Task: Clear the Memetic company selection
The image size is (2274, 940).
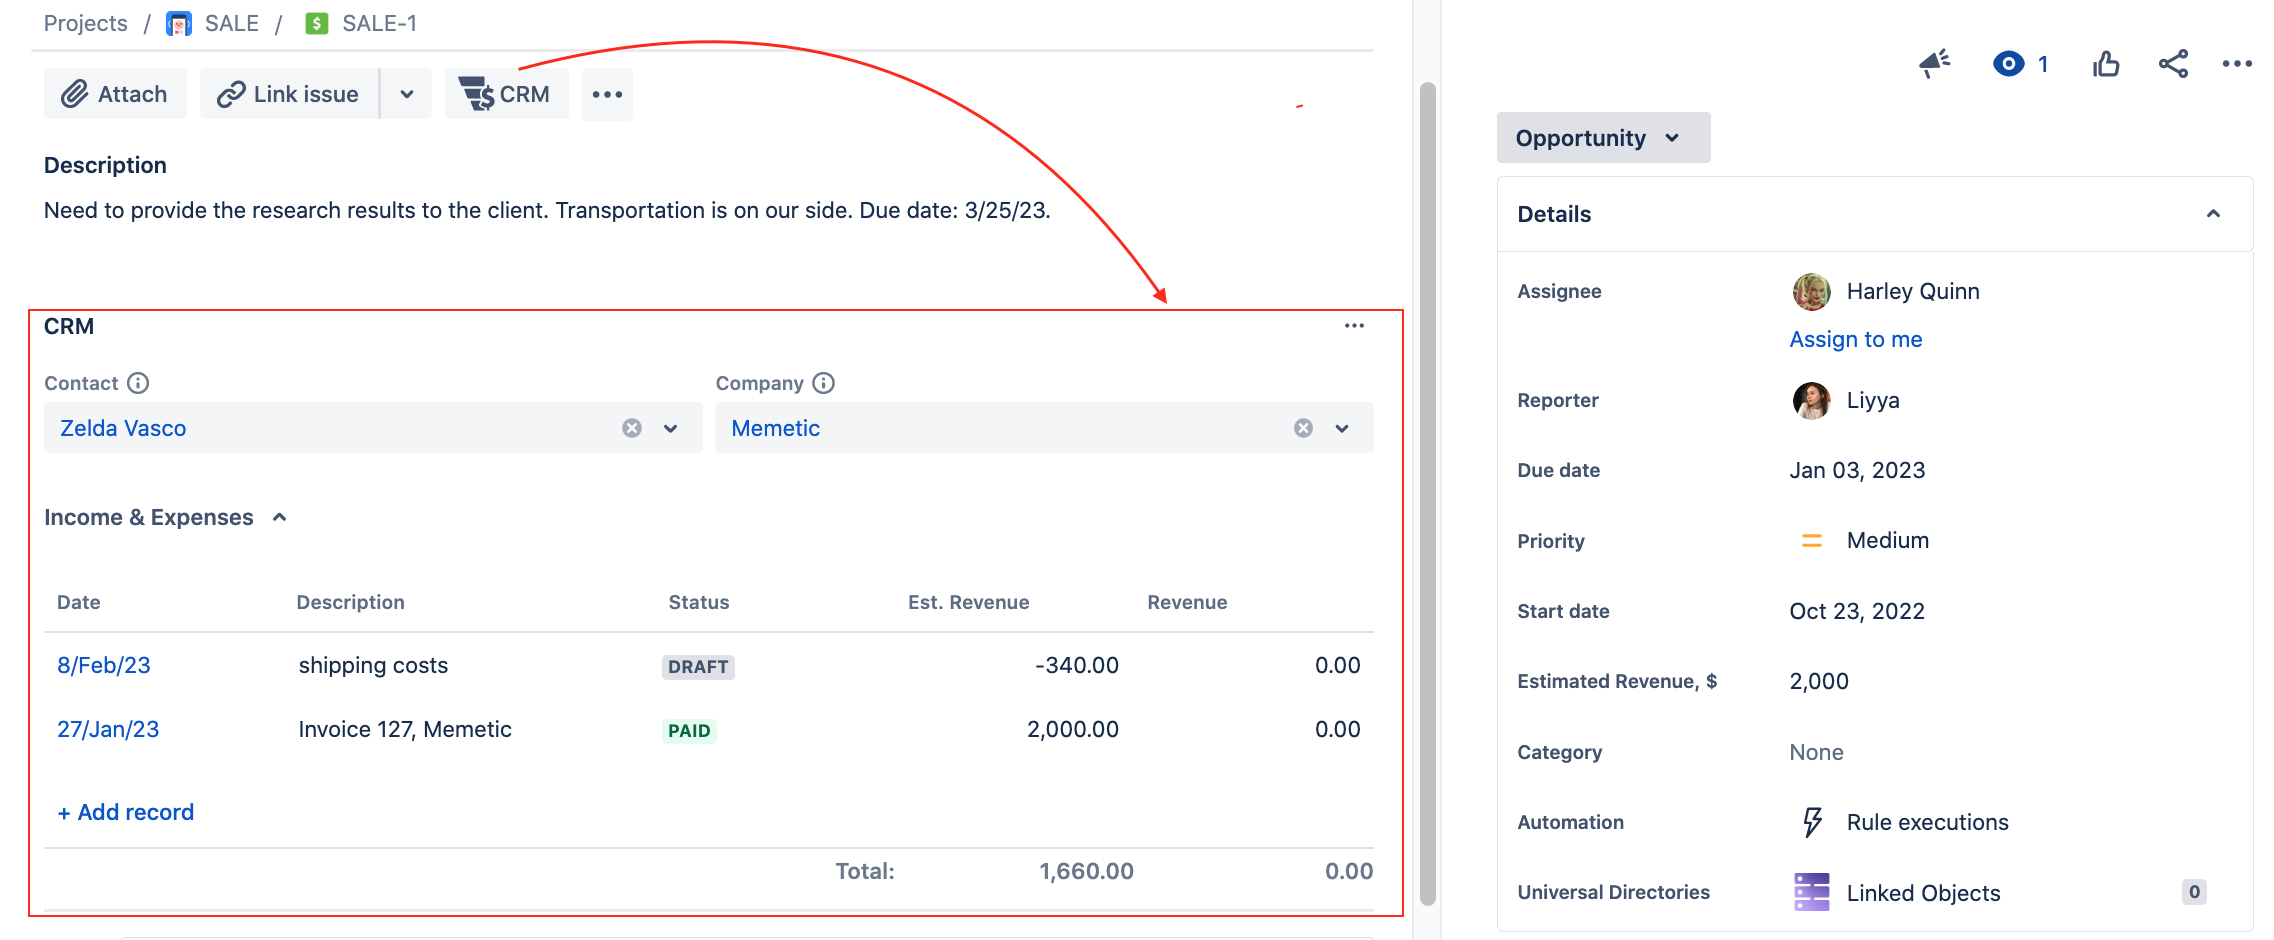Action: pyautogui.click(x=1303, y=428)
